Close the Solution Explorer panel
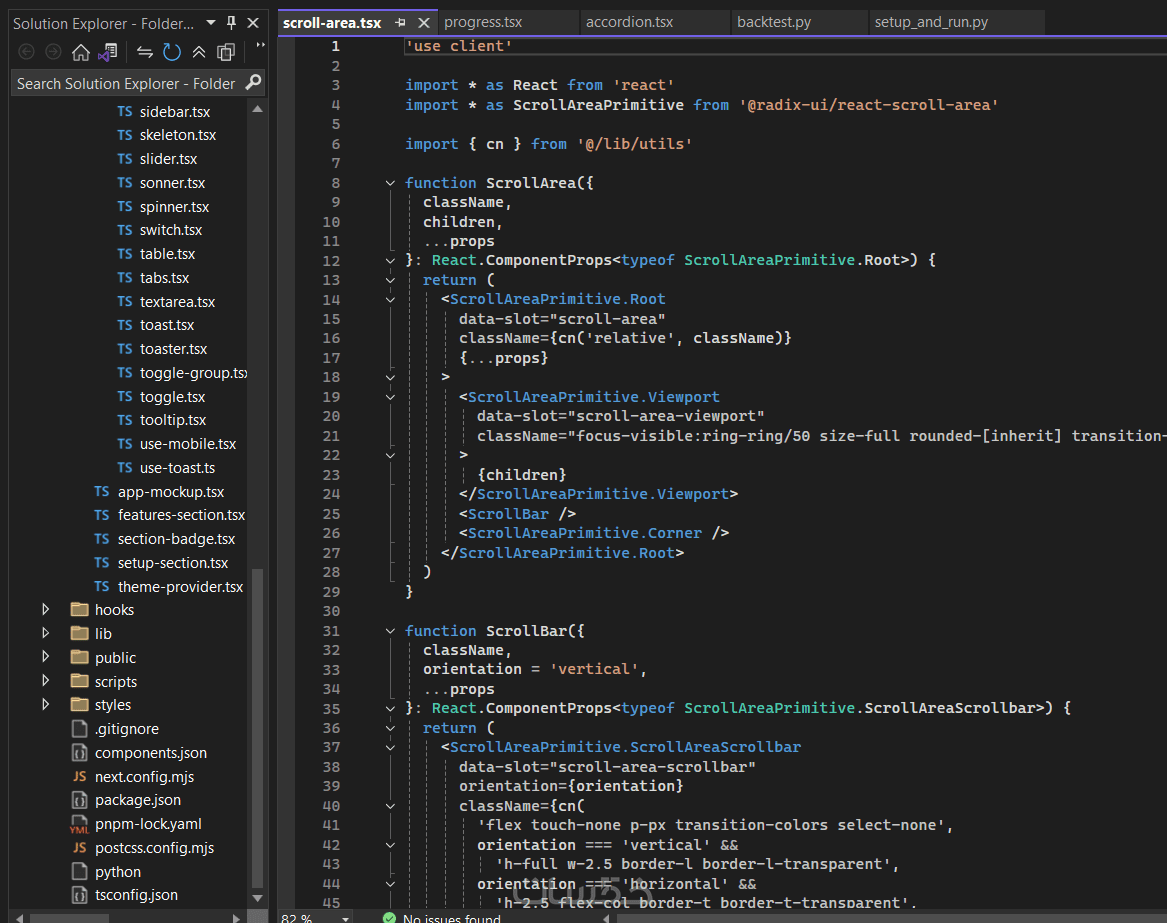 coord(253,23)
